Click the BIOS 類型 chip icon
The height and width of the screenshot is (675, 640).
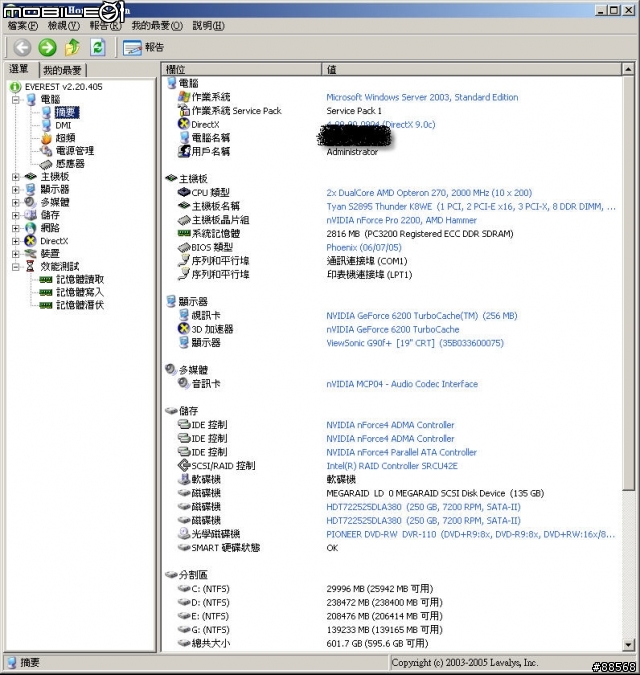point(184,248)
